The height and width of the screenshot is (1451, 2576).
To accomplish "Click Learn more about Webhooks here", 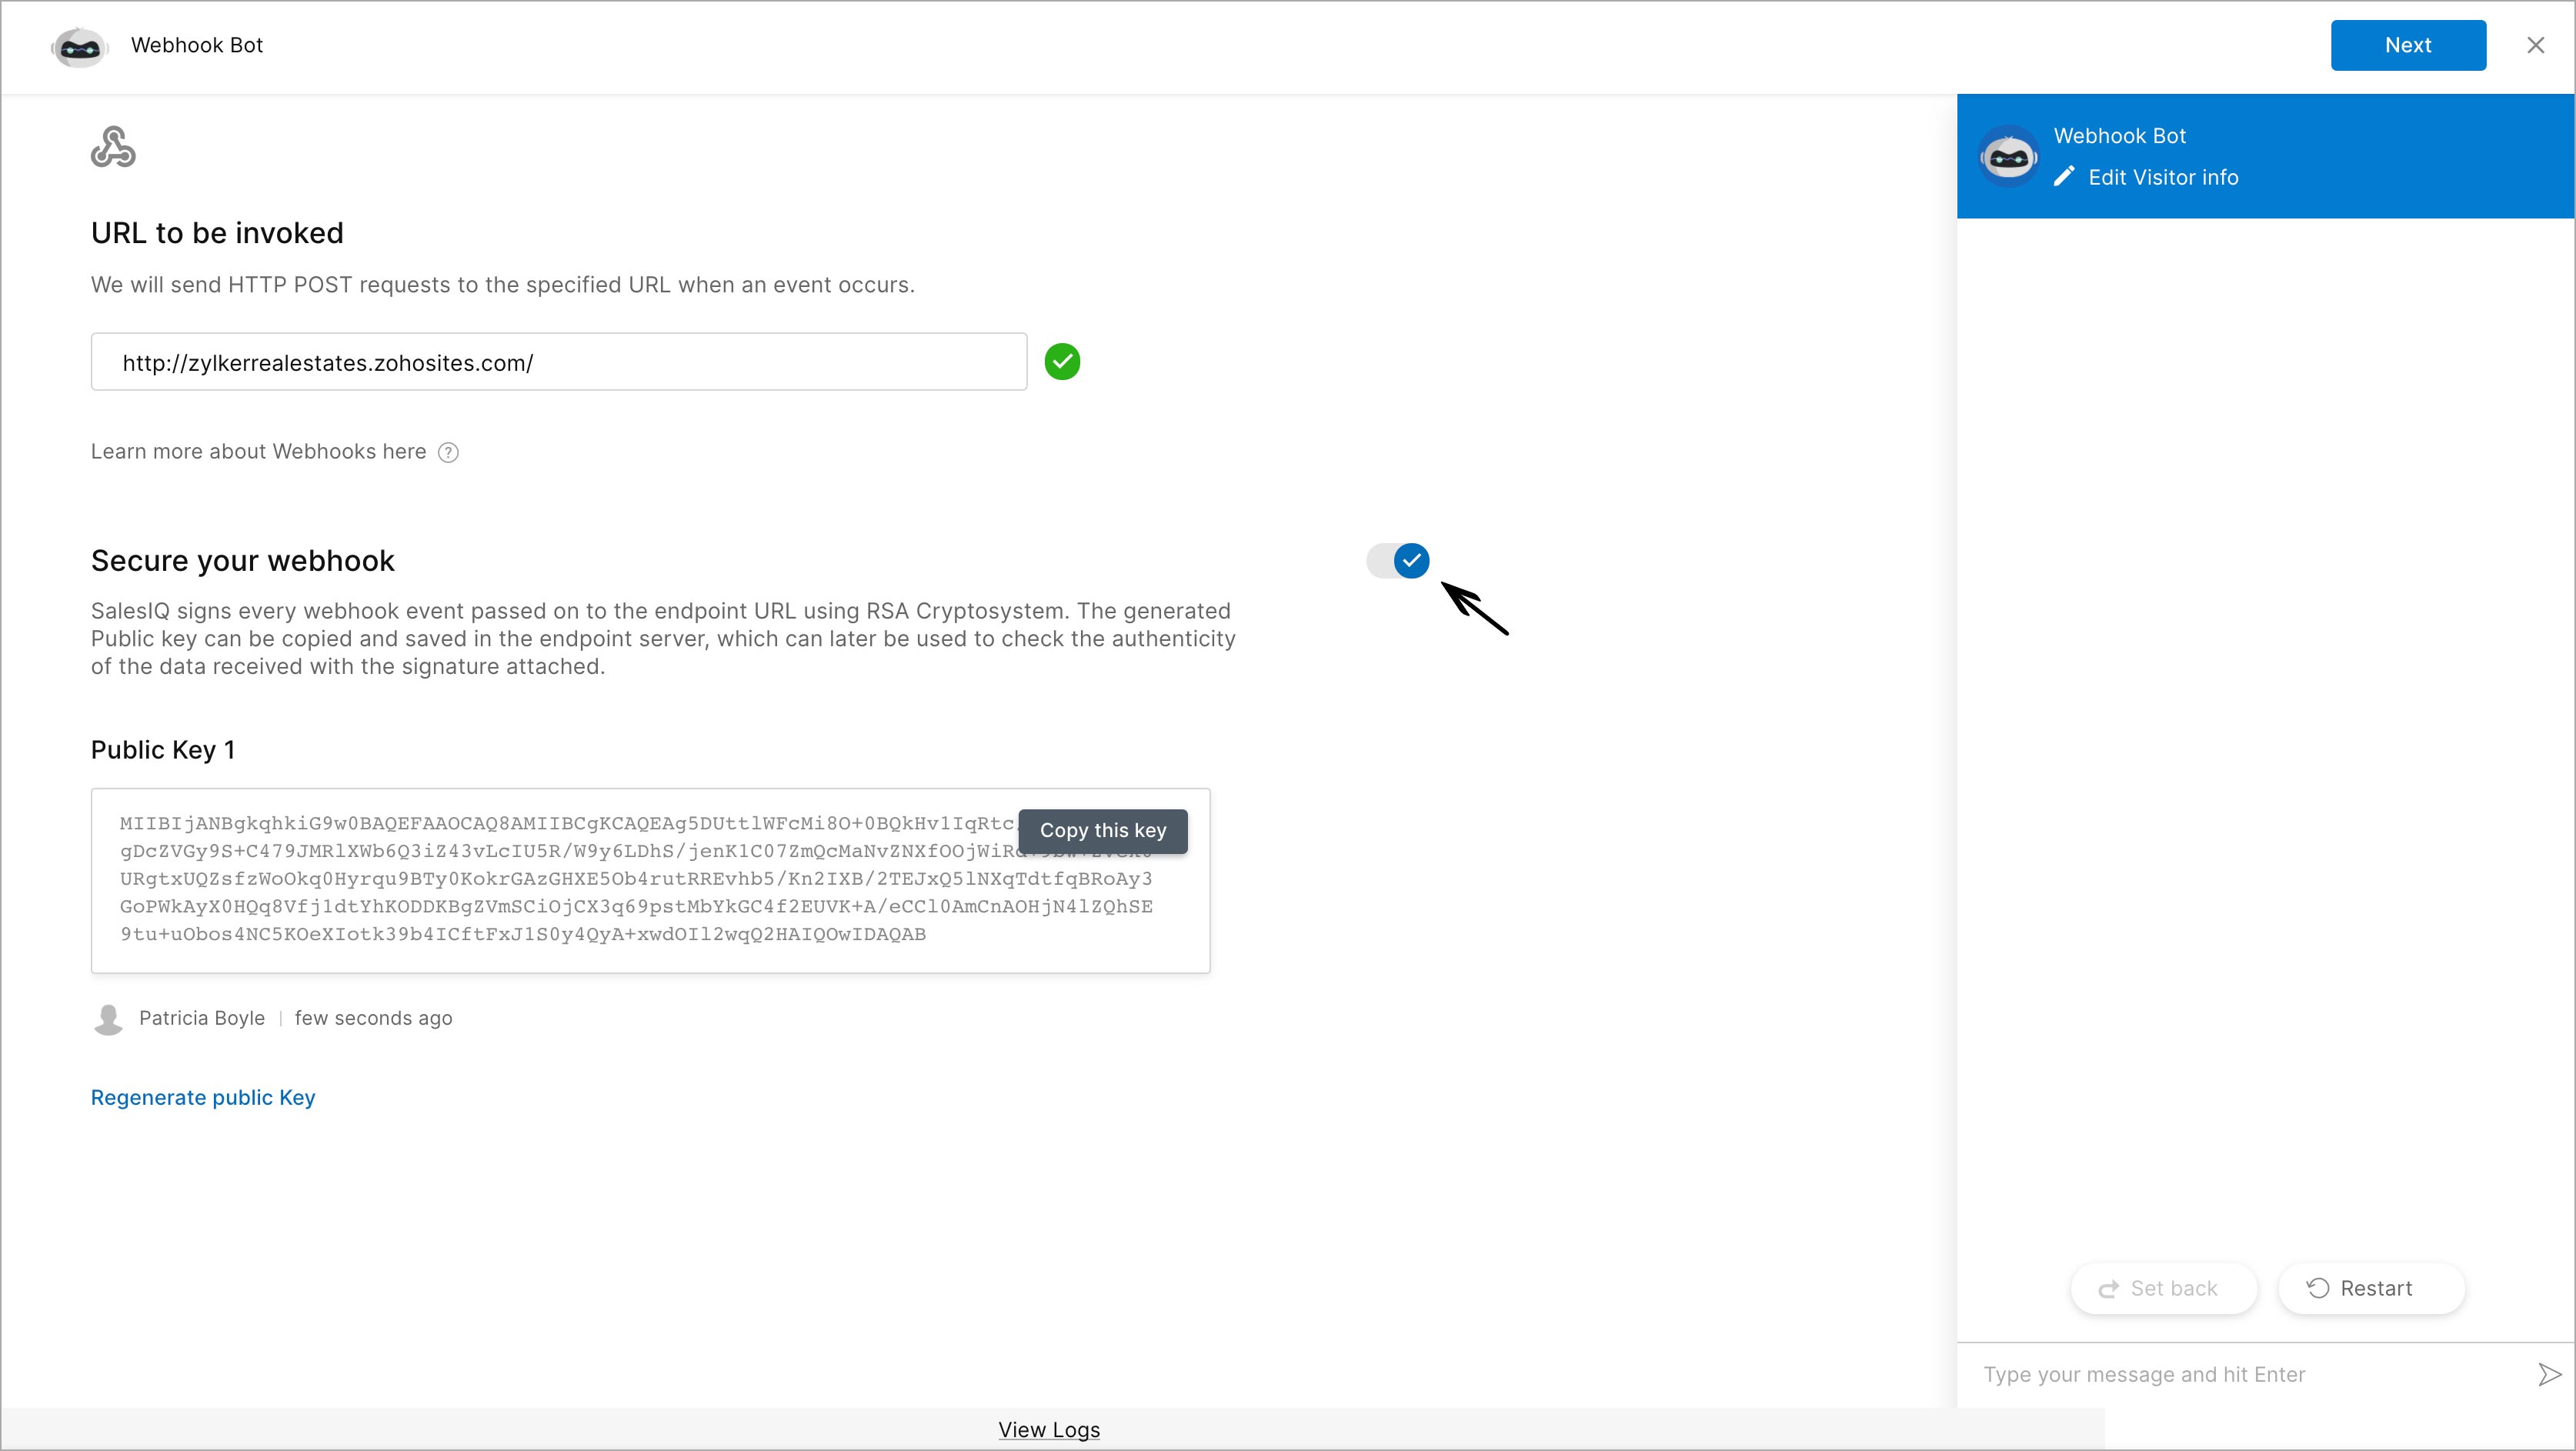I will point(258,452).
